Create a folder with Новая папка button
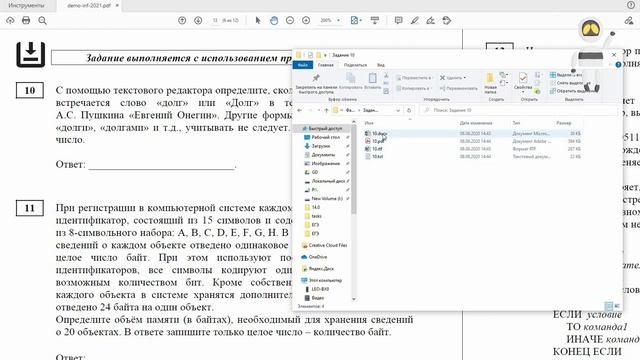This screenshot has height=360, width=640. click(x=490, y=83)
